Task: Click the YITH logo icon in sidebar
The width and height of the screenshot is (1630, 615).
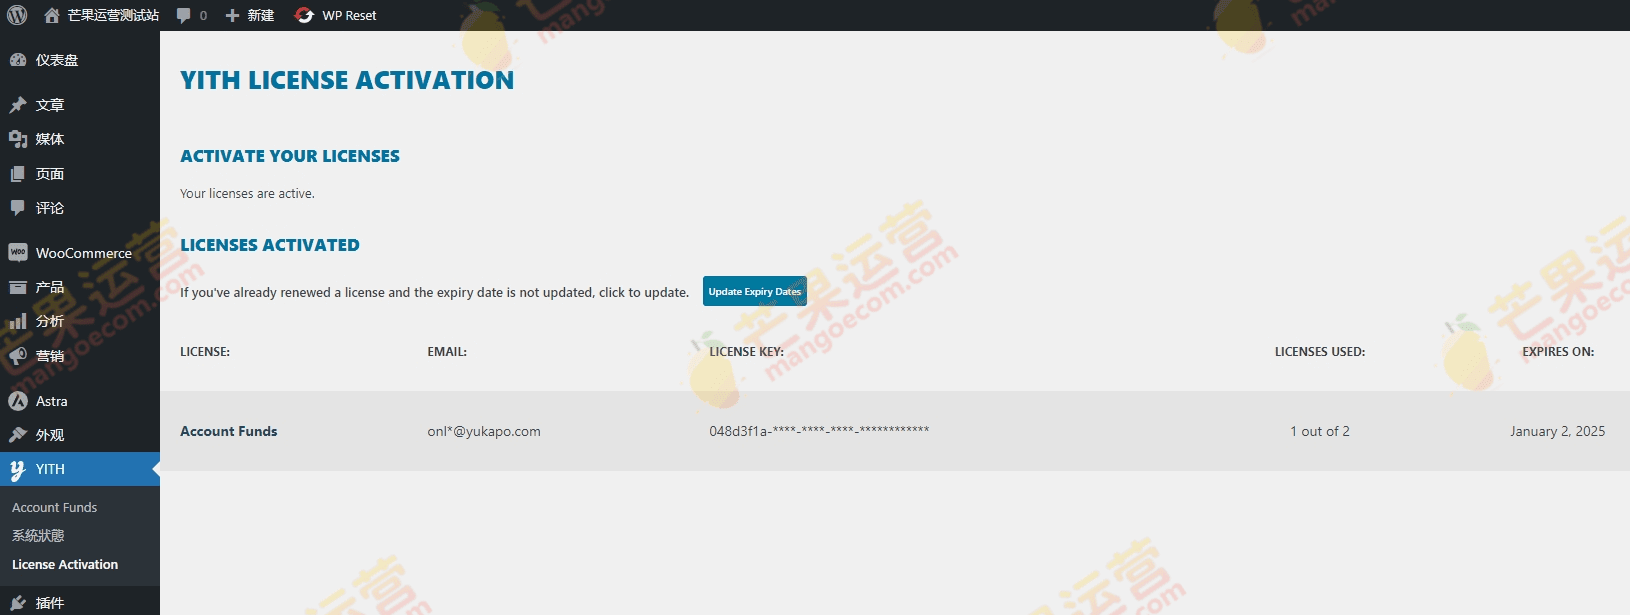Action: [x=18, y=469]
